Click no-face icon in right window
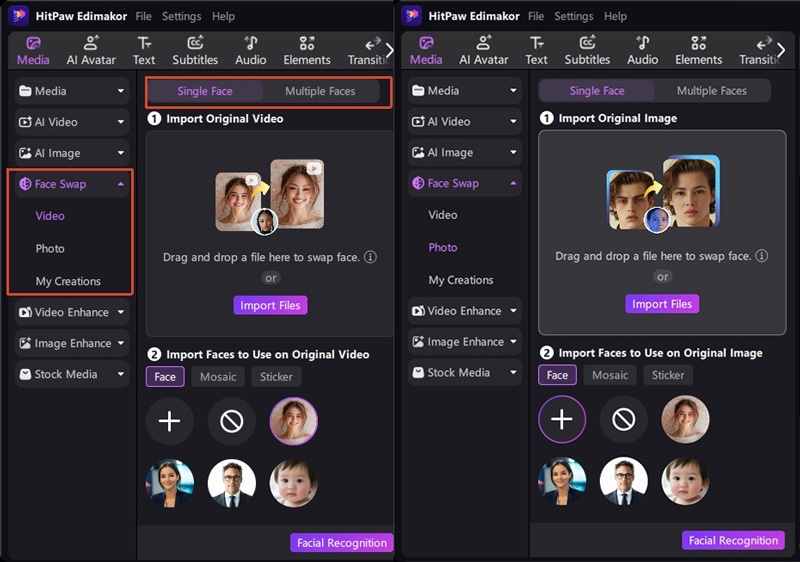The image size is (800, 562). click(623, 419)
